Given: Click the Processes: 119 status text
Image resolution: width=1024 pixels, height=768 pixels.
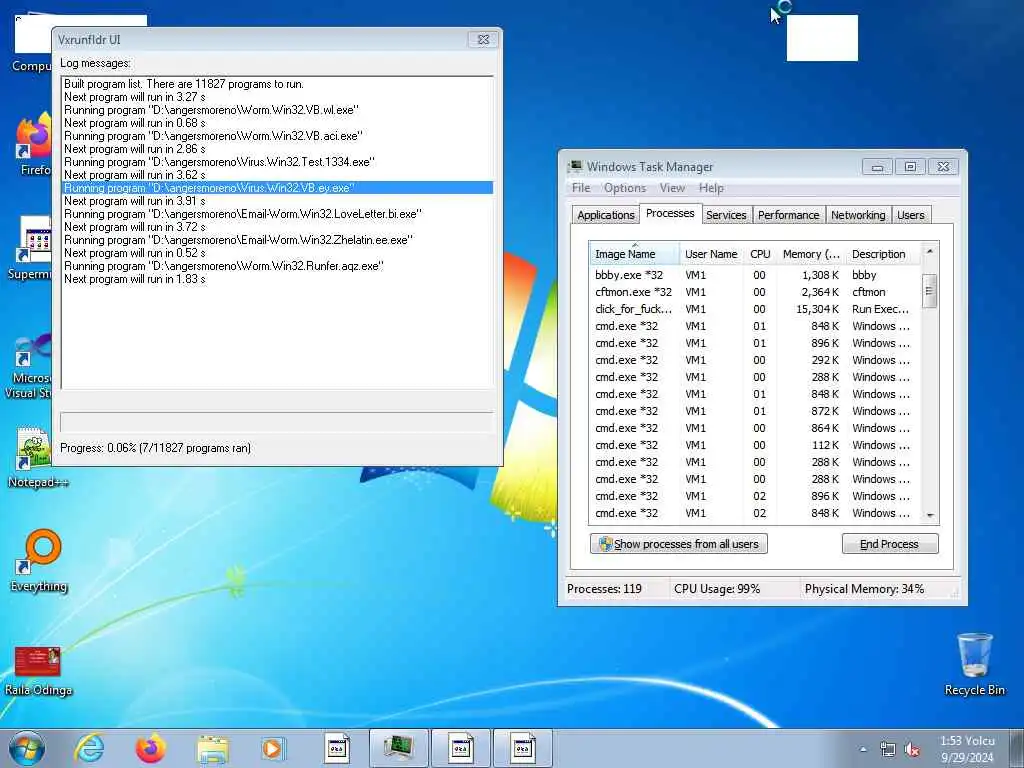Looking at the screenshot, I should click(x=604, y=589).
